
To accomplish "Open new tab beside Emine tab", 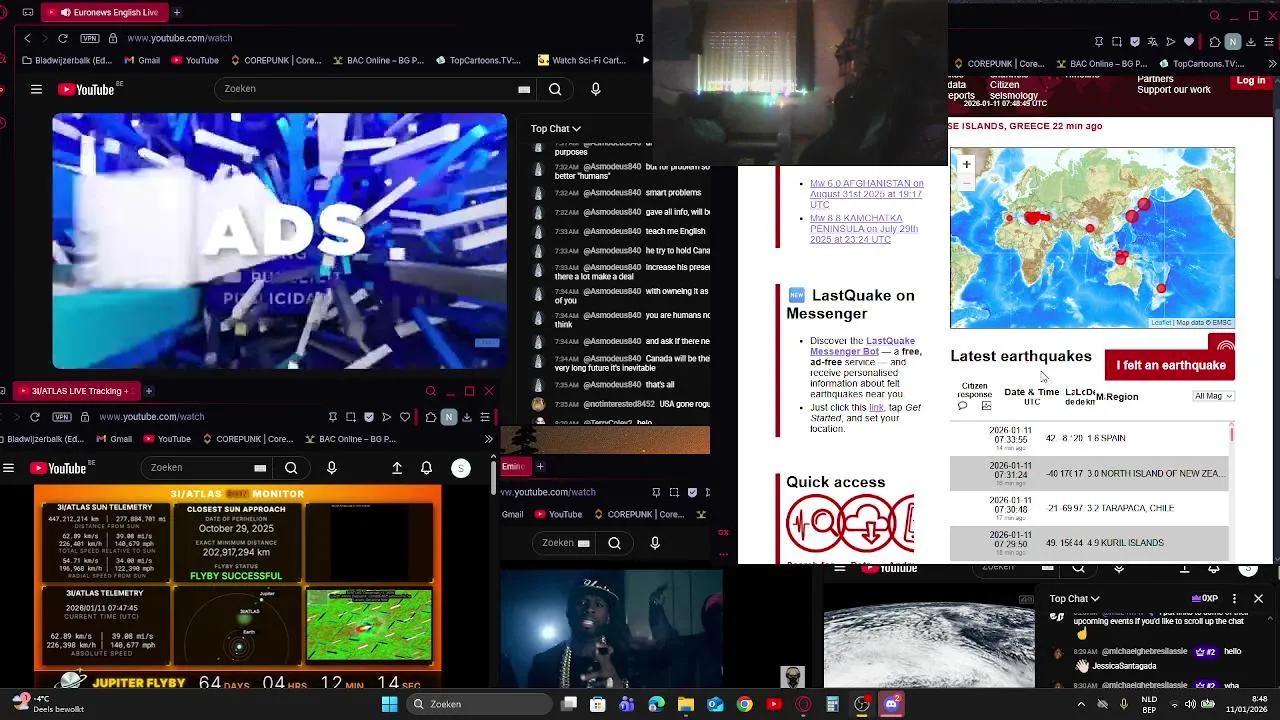I will coord(540,466).
